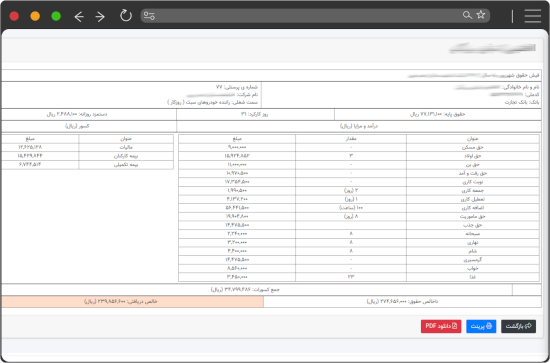550x363 pixels.
Task: Click the روز کارکرد working days field
Action: [255, 114]
